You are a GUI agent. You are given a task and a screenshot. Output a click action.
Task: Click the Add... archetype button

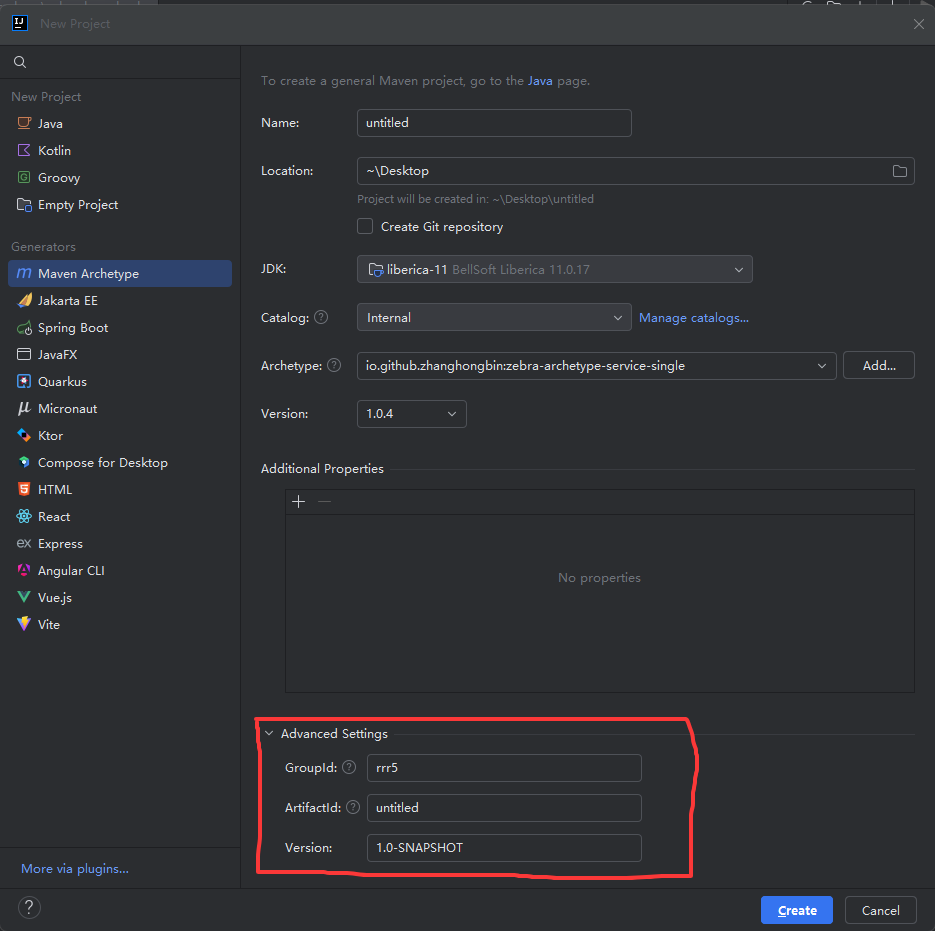click(x=879, y=366)
